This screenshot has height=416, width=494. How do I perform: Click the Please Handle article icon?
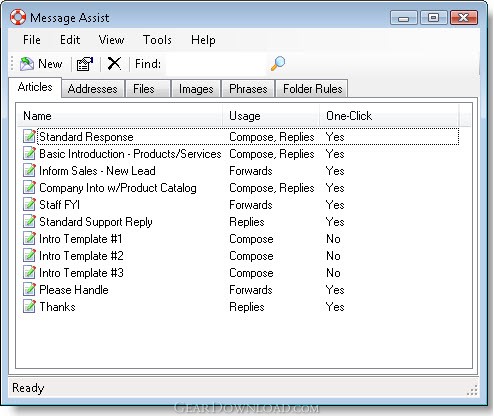29,289
